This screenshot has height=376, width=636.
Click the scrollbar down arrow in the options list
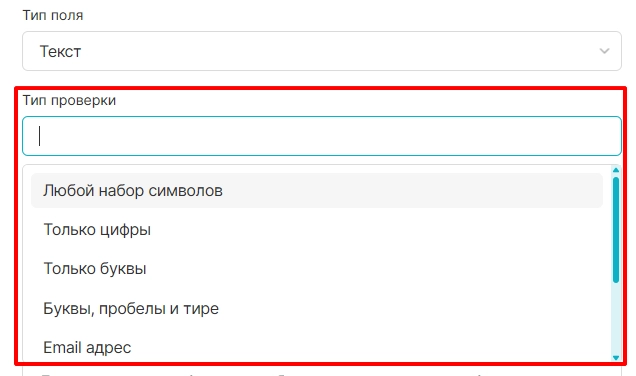[616, 357]
